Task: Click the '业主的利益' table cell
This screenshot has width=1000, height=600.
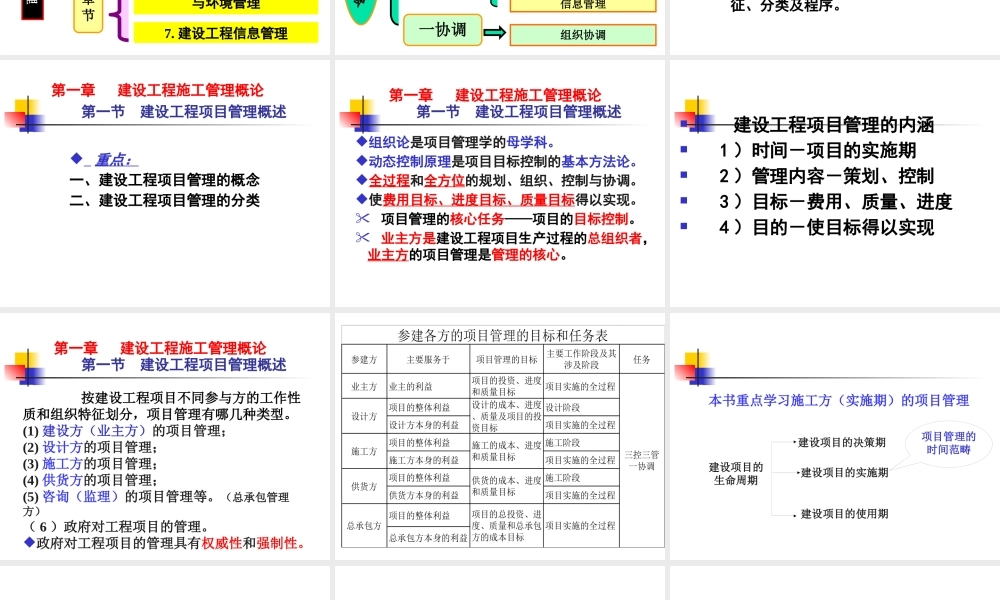Action: (x=428, y=386)
